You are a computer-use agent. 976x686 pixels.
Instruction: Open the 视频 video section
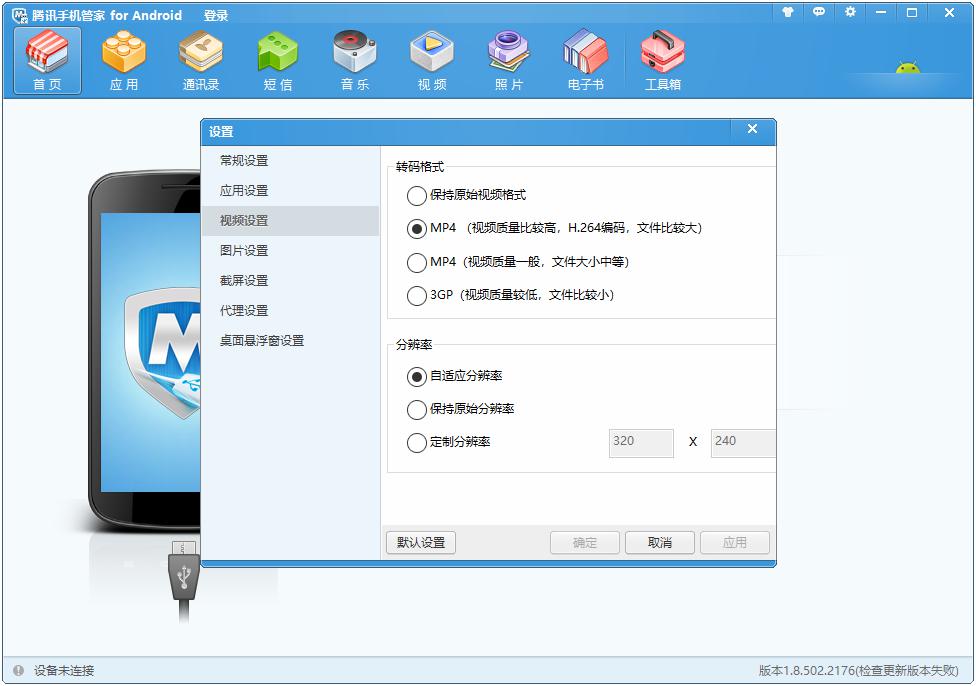432,61
